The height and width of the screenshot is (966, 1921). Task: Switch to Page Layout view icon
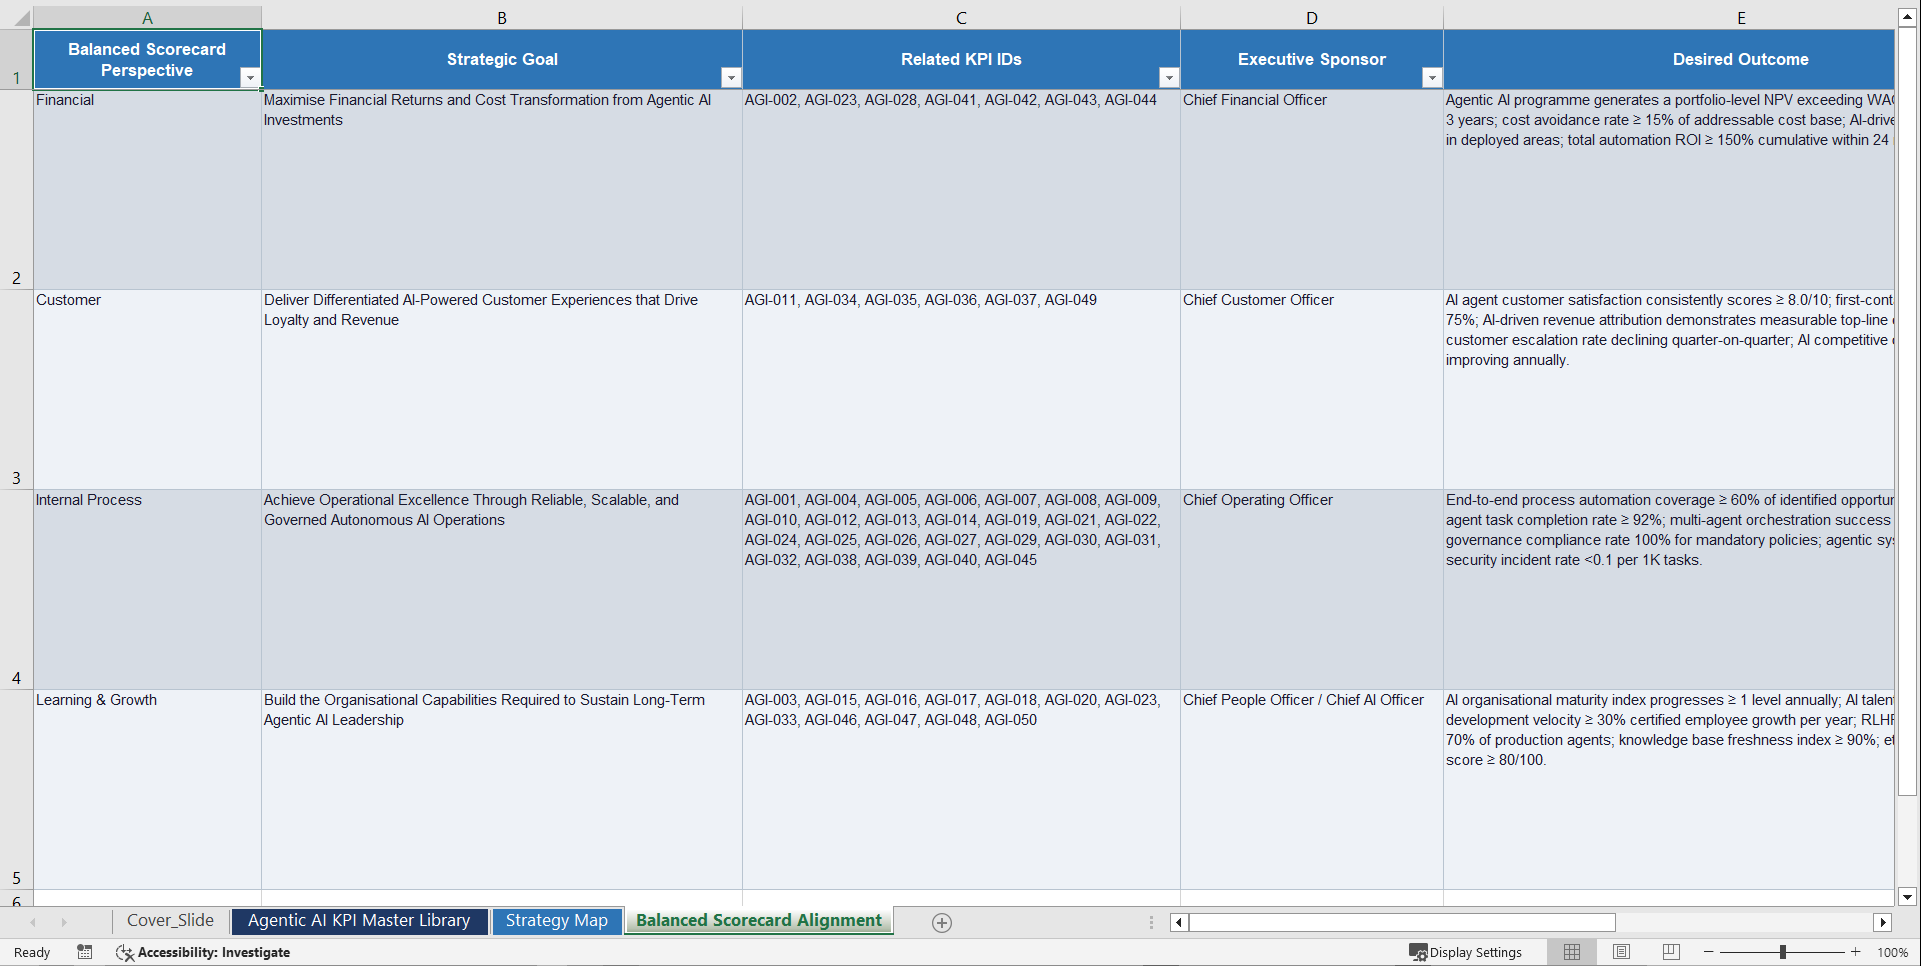tap(1622, 952)
